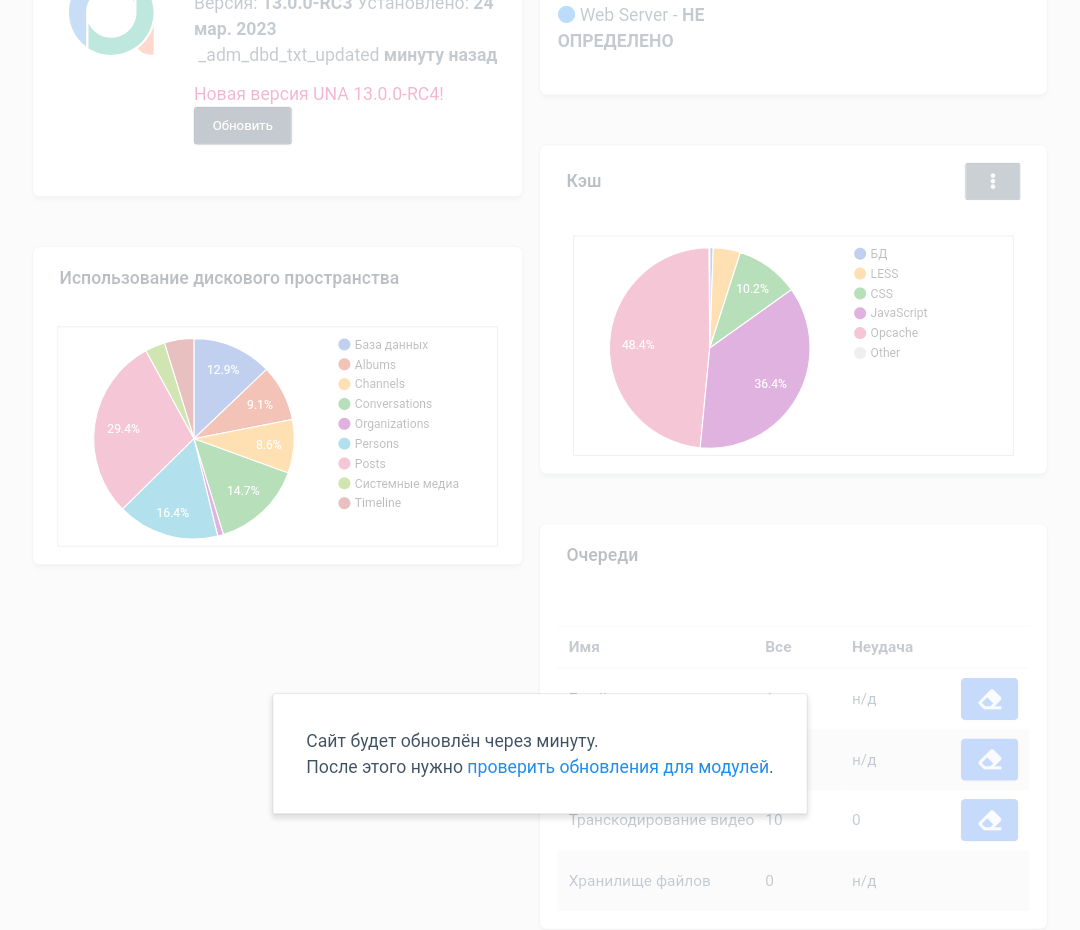Toggle the JavaScript legend entry in cache chart
This screenshot has height=930, width=1080.
[x=898, y=313]
